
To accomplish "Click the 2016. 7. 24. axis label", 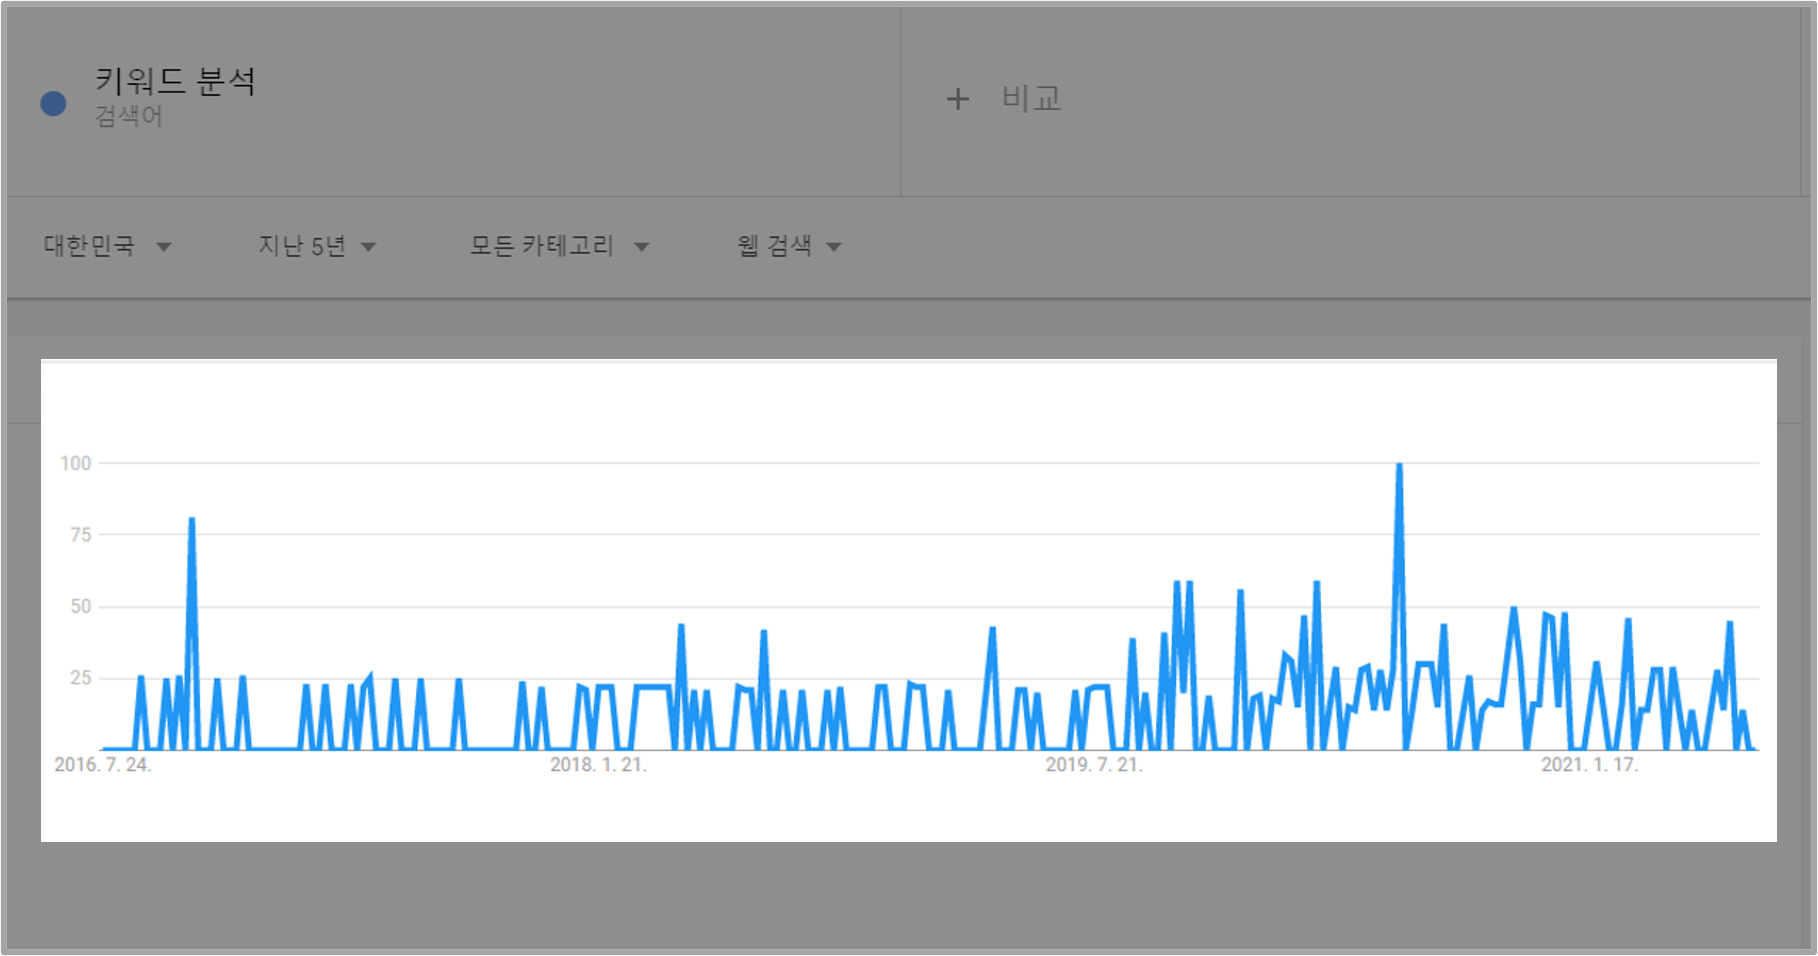I will pyautogui.click(x=103, y=766).
